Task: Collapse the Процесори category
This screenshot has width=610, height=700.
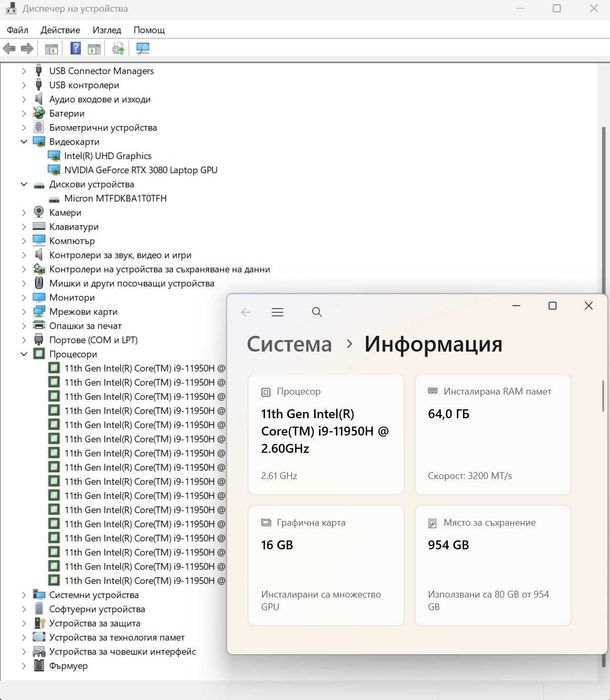Action: pos(24,354)
